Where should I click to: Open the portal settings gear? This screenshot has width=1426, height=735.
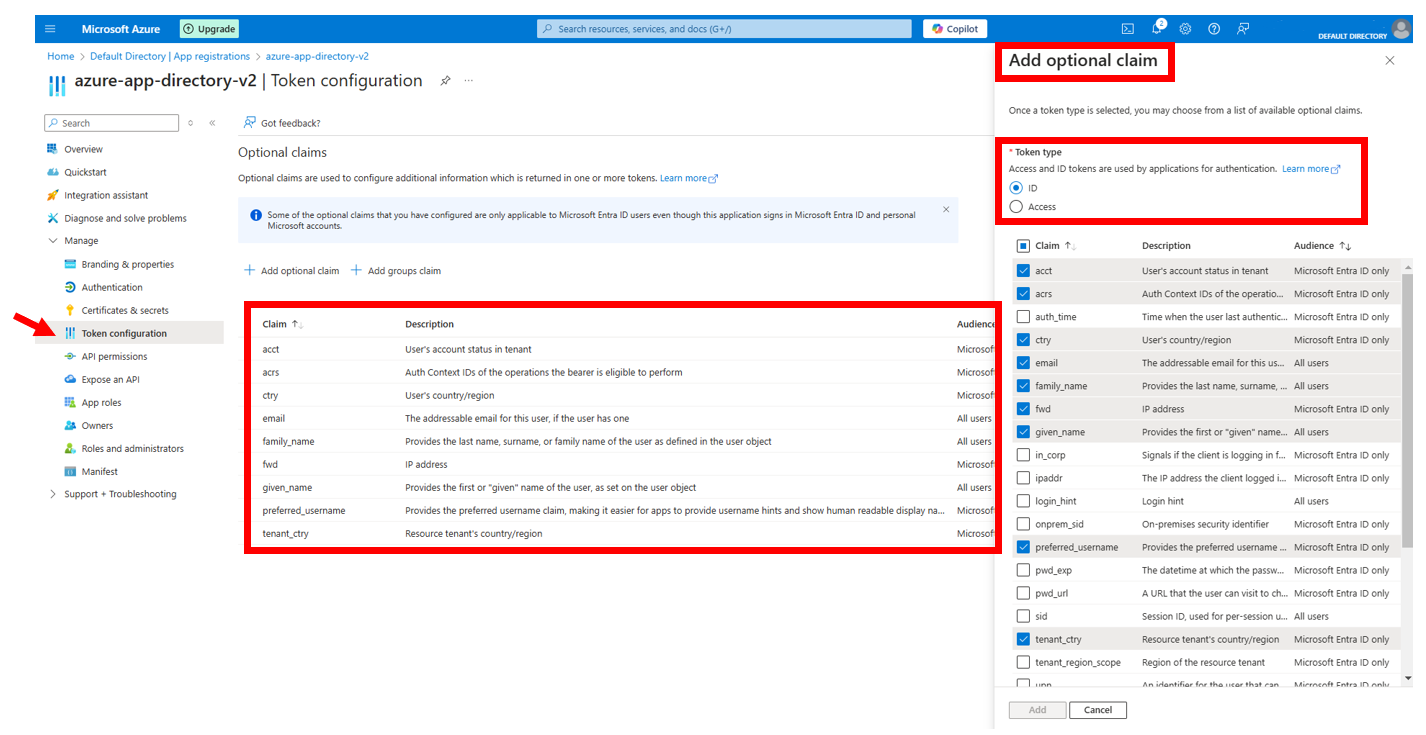click(1185, 28)
